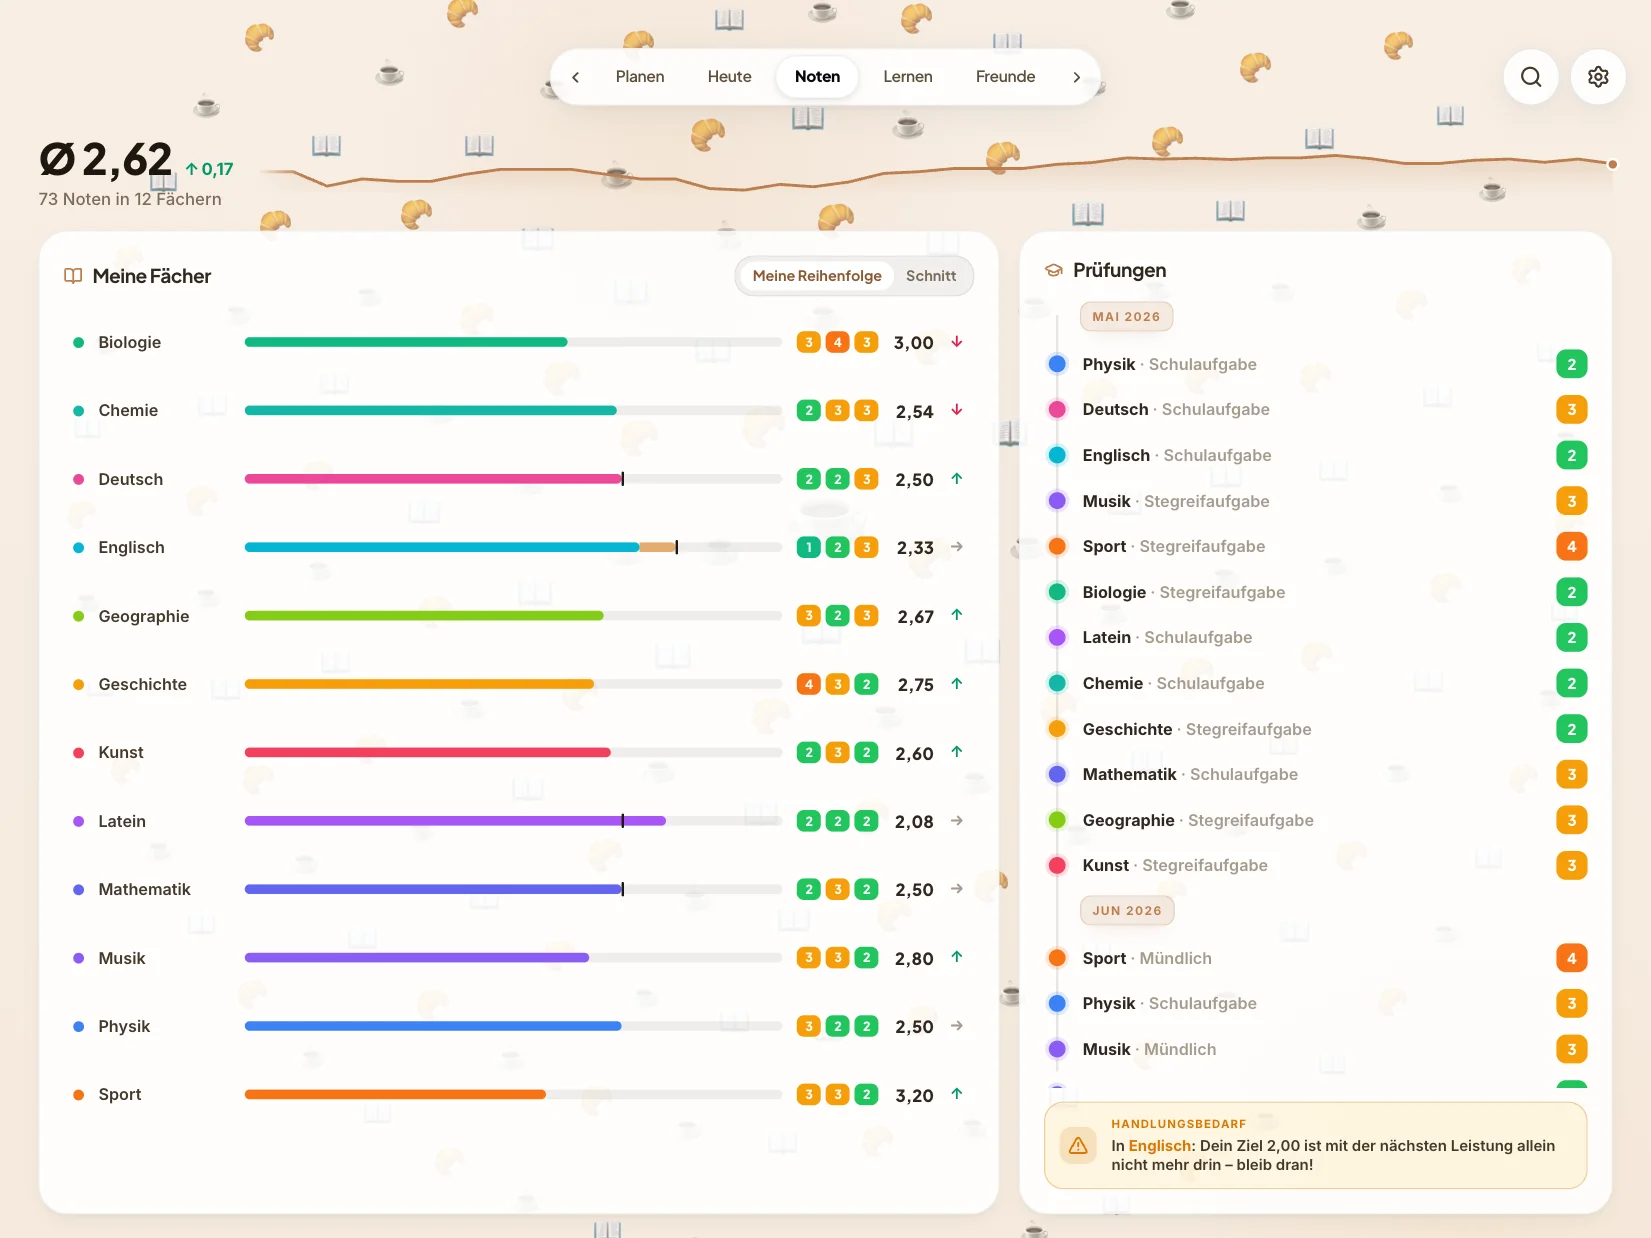Click the Latein progress bar
Viewport: 1651px width, 1238px height.
(x=513, y=821)
